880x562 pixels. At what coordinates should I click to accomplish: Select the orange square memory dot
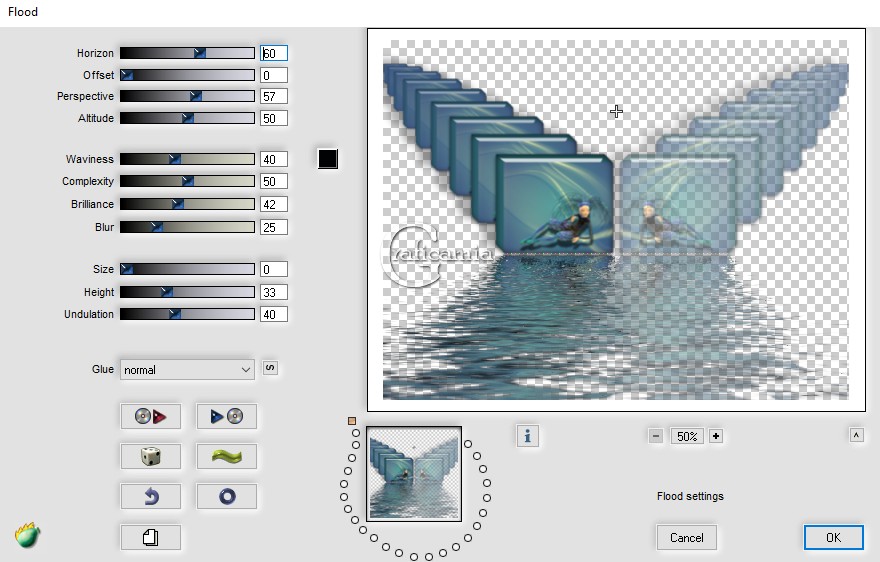(352, 421)
